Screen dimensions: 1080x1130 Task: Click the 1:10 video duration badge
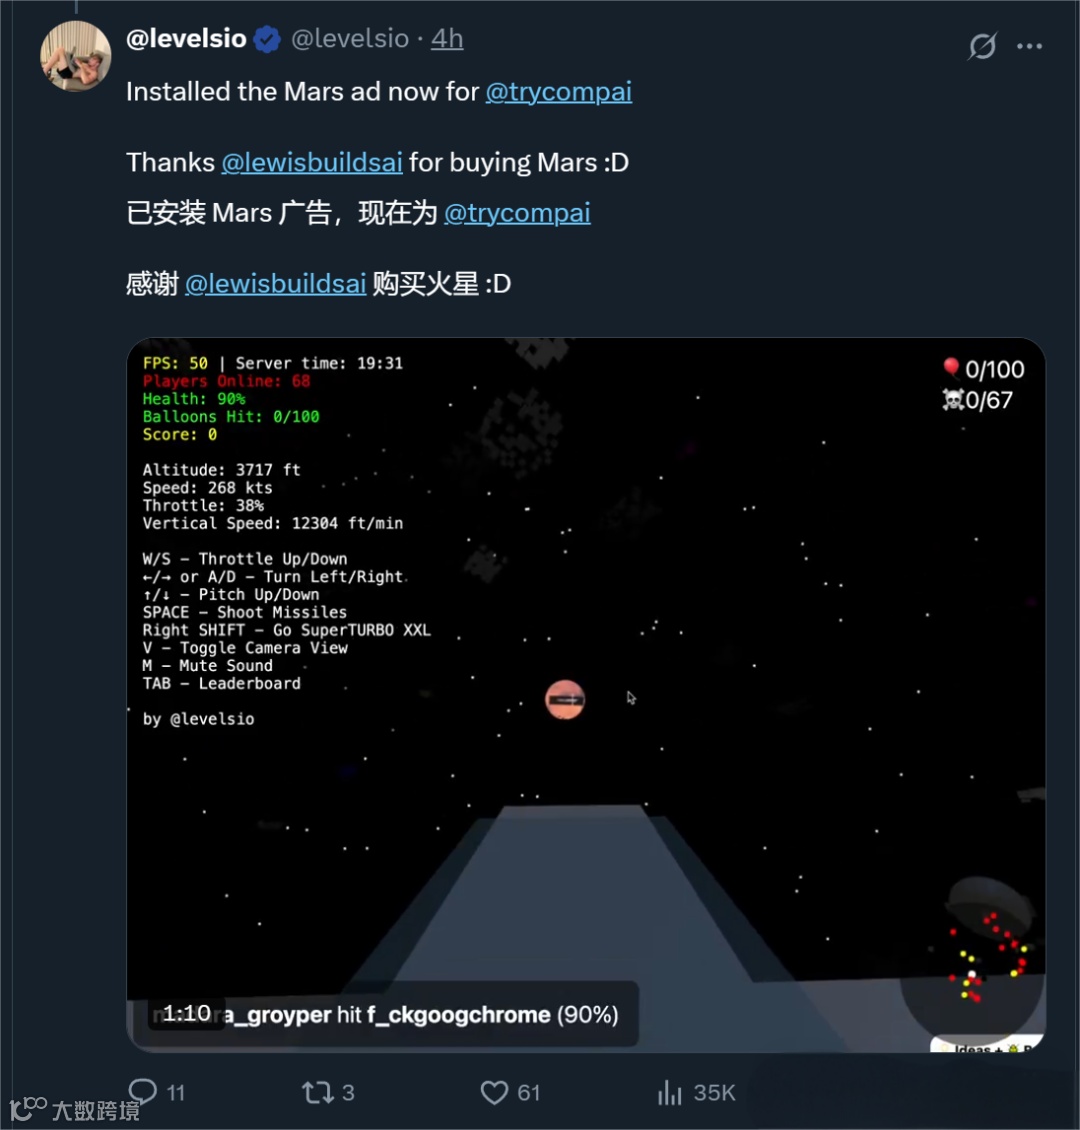coord(187,1013)
